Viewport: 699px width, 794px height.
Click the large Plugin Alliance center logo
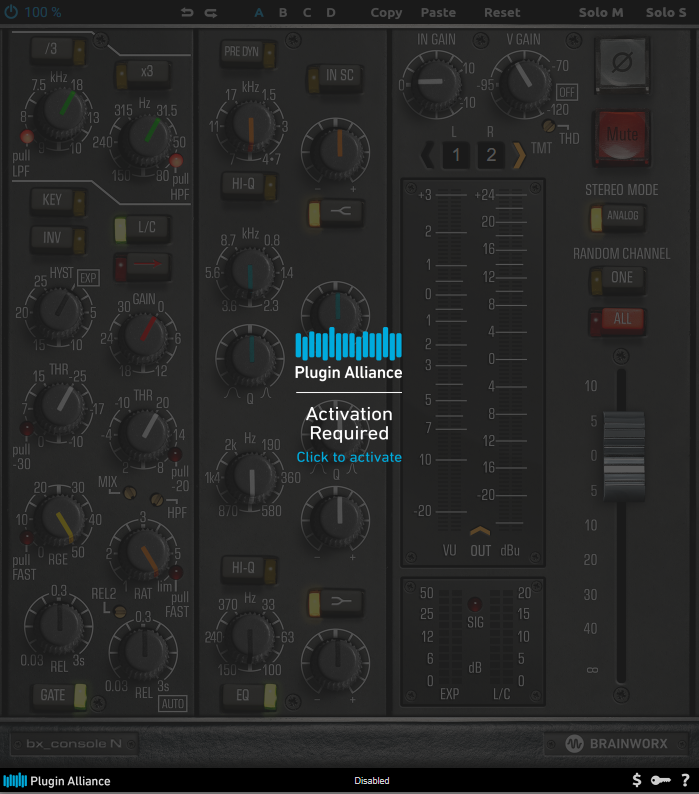(348, 353)
